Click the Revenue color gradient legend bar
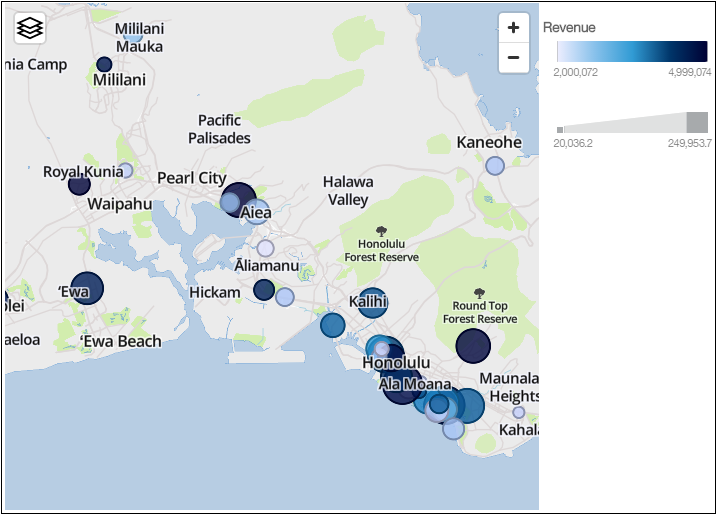The height and width of the screenshot is (517, 720). 632,52
